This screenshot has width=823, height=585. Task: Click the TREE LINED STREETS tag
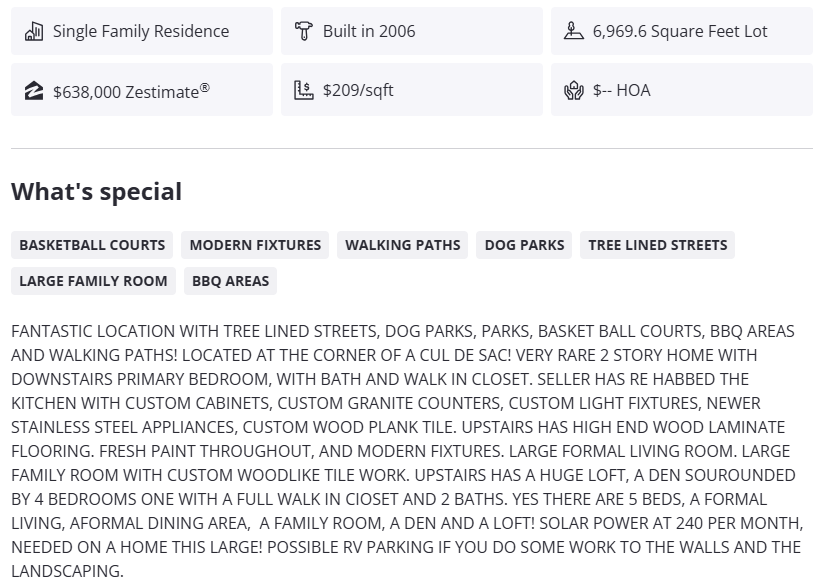(657, 245)
